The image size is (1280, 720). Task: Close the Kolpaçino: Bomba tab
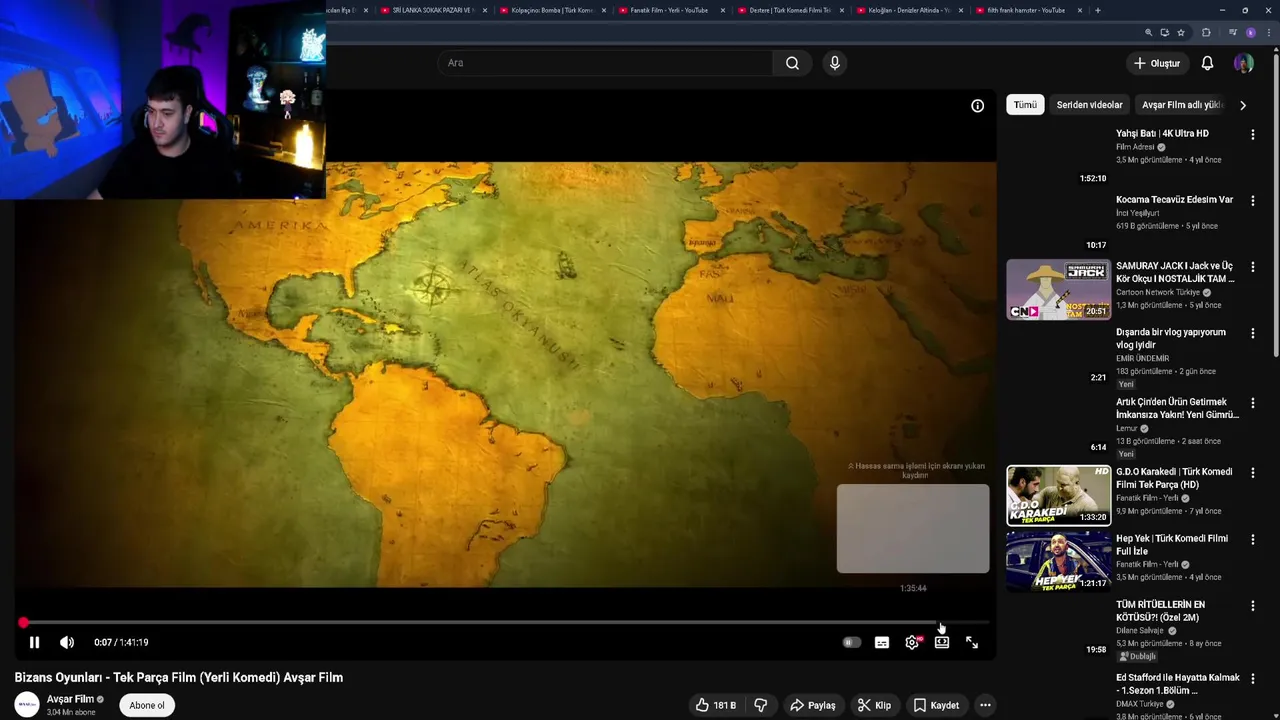click(x=604, y=10)
